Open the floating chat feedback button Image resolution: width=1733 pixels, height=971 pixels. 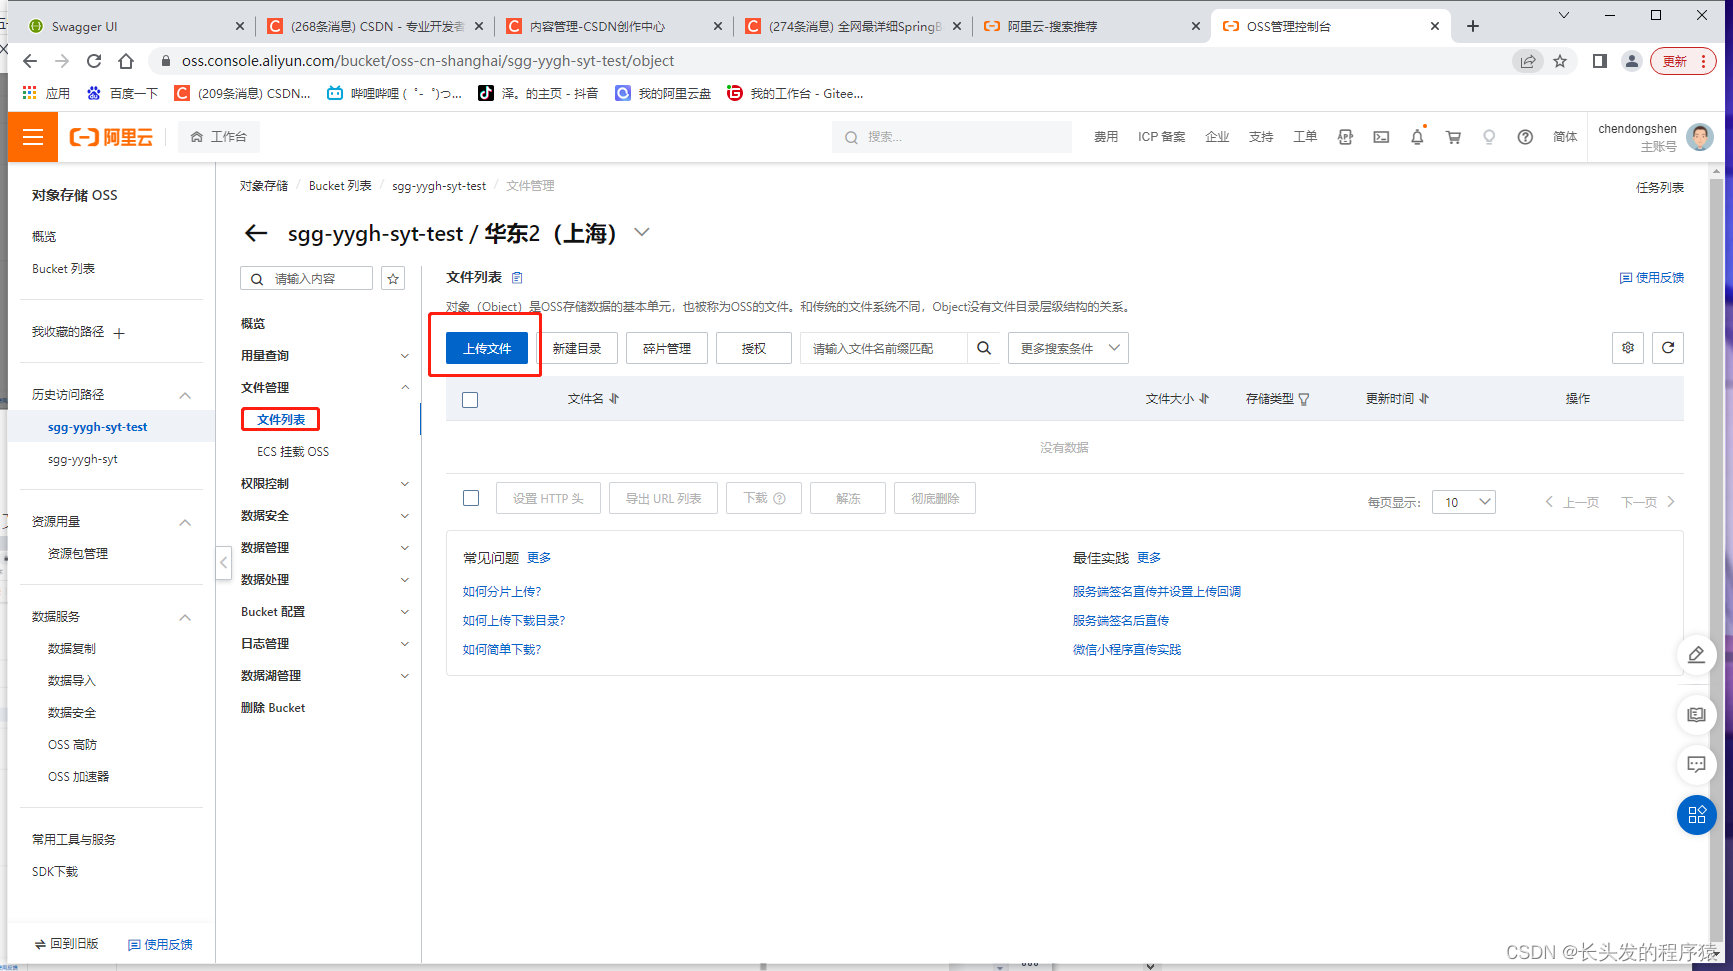pyautogui.click(x=1697, y=765)
